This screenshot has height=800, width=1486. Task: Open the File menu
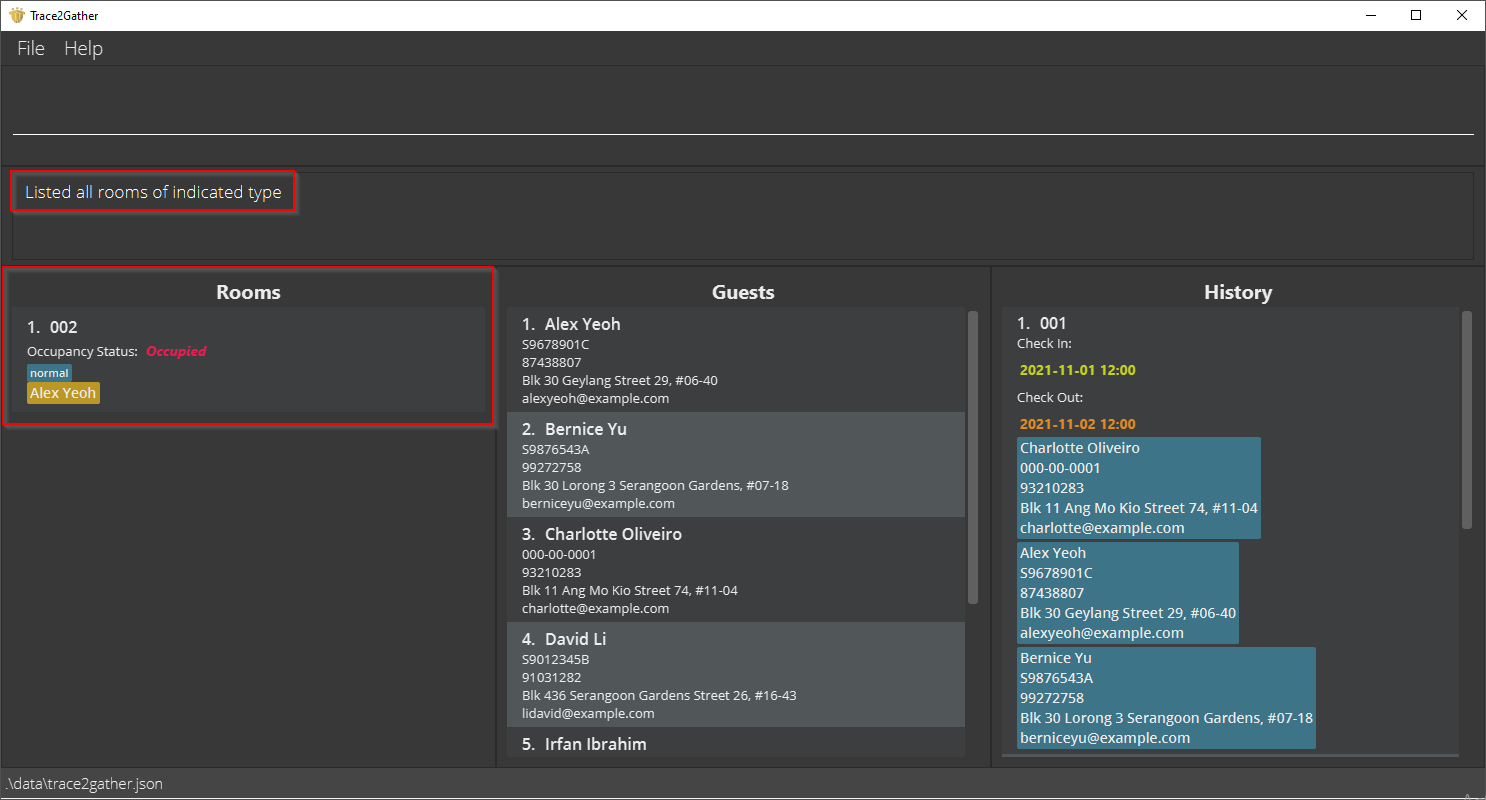31,48
